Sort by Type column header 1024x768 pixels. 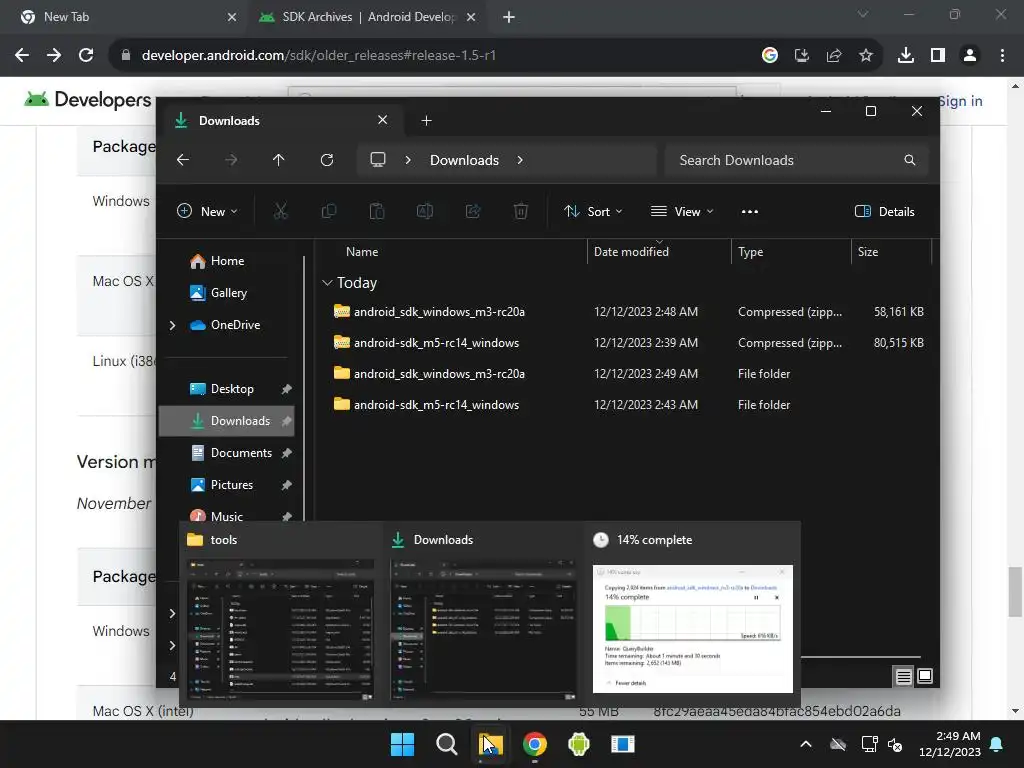[750, 251]
